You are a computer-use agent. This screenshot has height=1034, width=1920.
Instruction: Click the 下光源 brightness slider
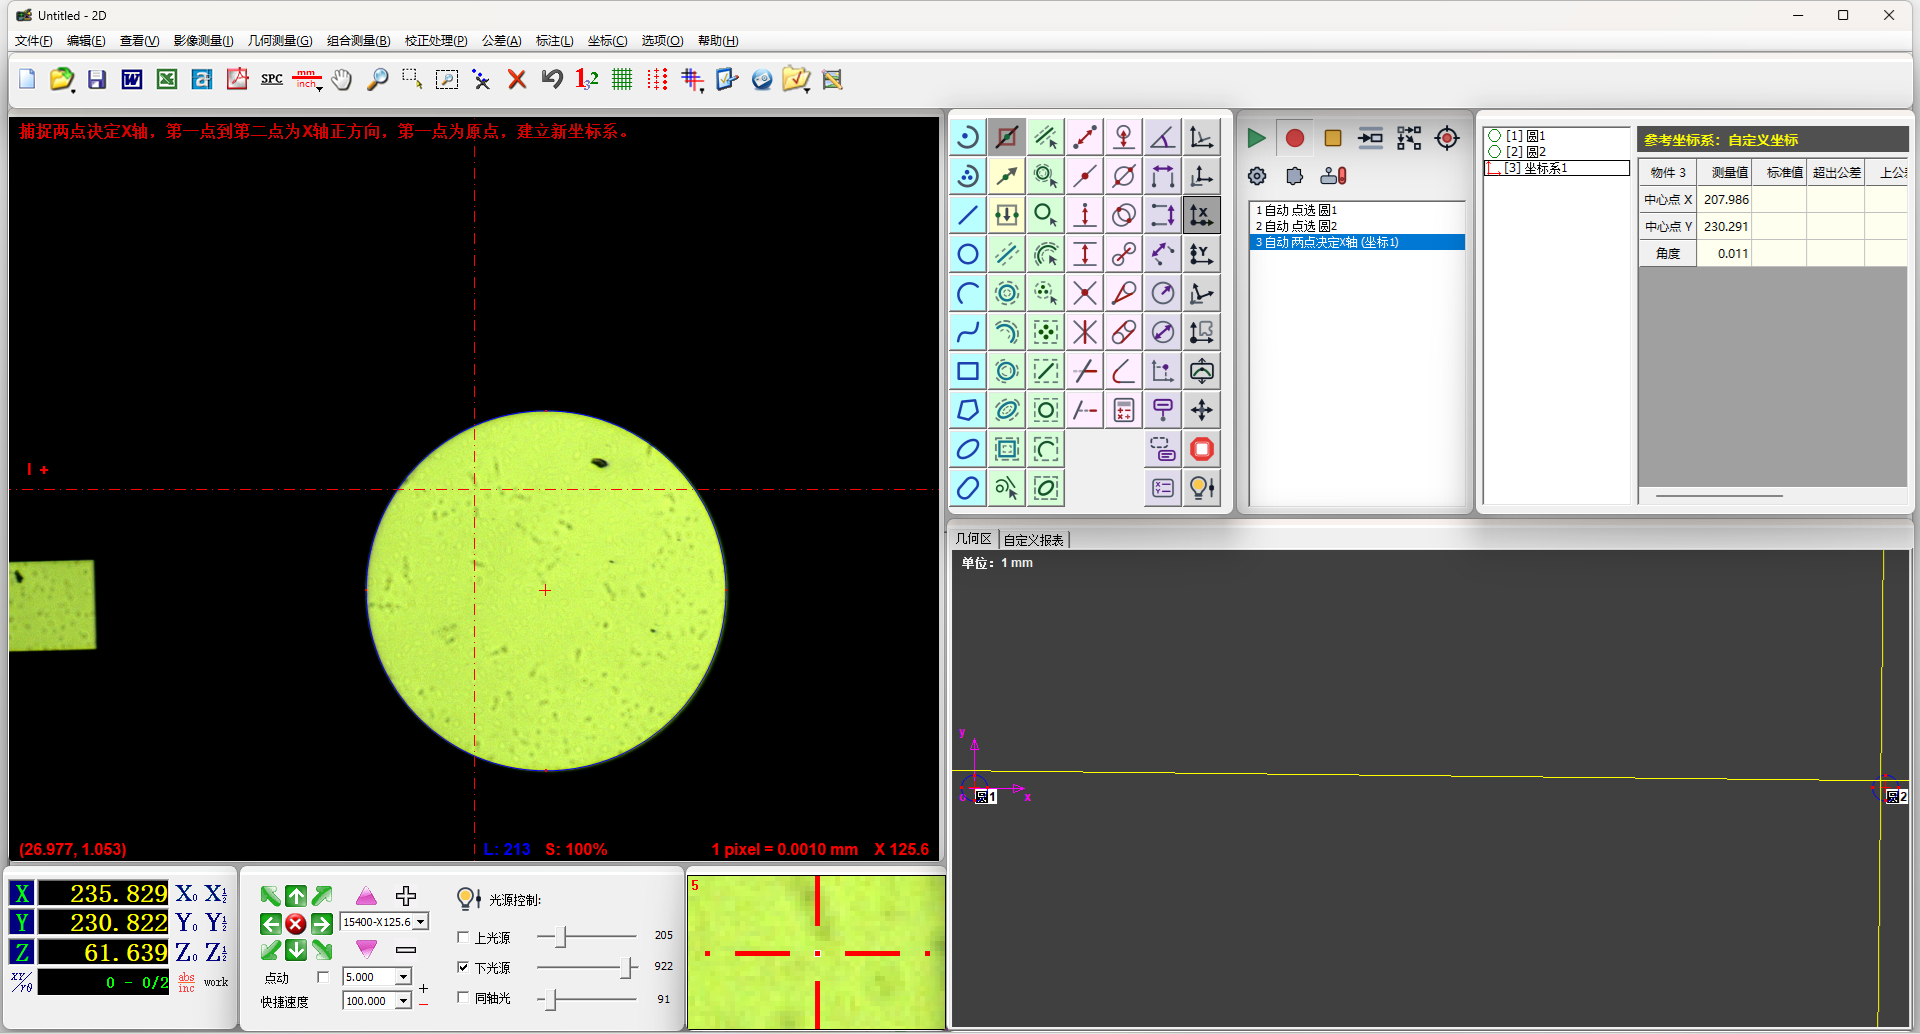point(587,967)
